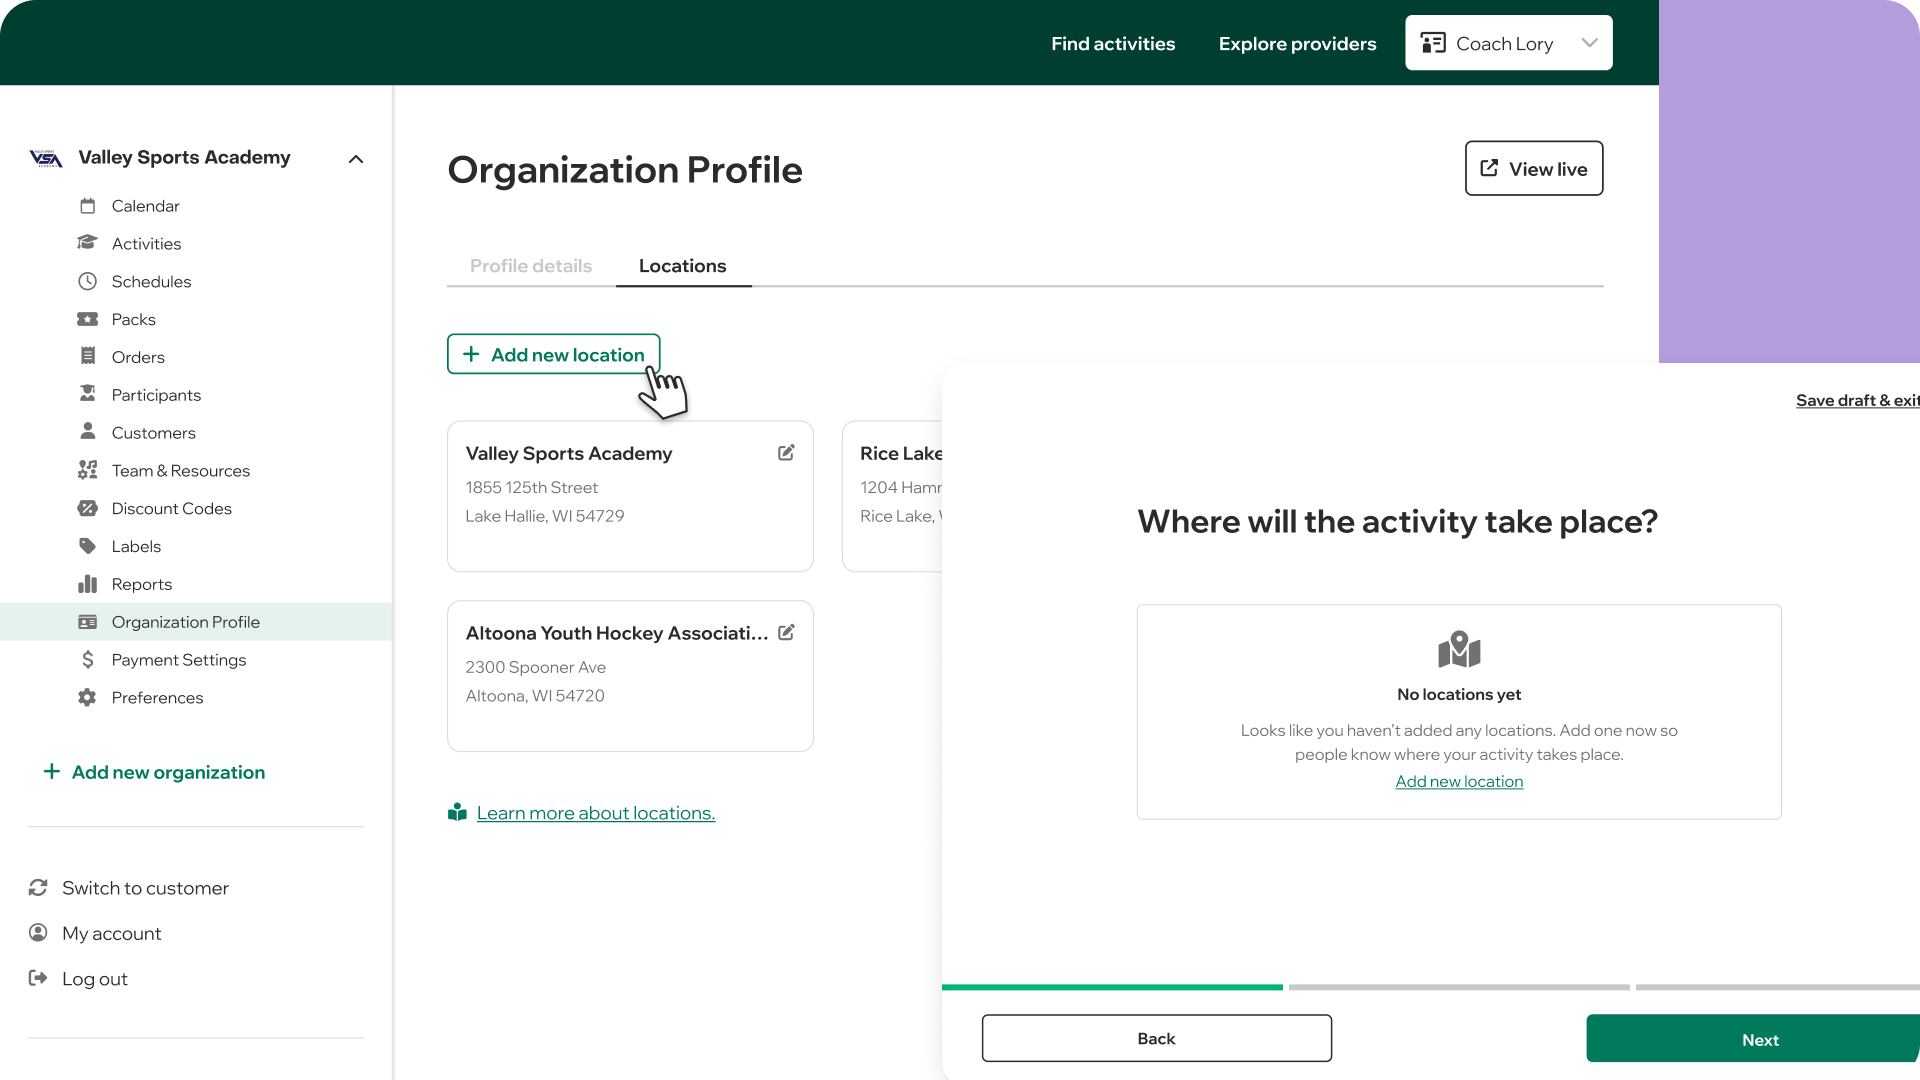Open Packs using the ticket icon
The image size is (1920, 1080).
(x=88, y=319)
